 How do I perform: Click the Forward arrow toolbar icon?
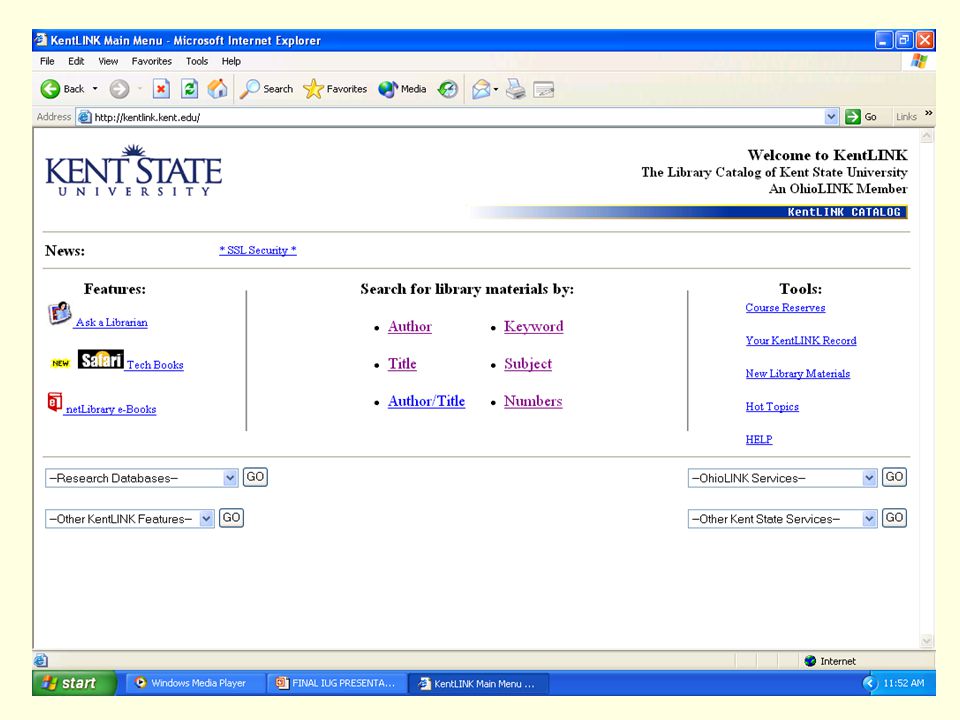(x=119, y=89)
